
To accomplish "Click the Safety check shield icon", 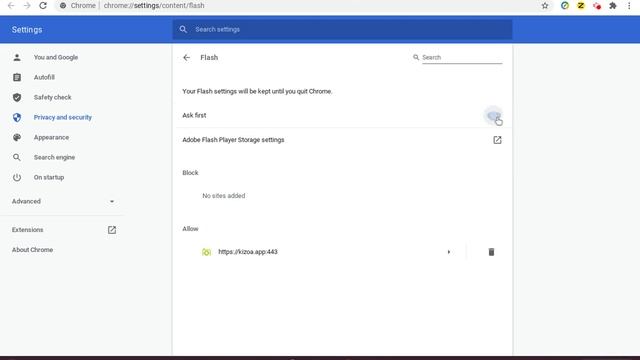I will pyautogui.click(x=17, y=97).
